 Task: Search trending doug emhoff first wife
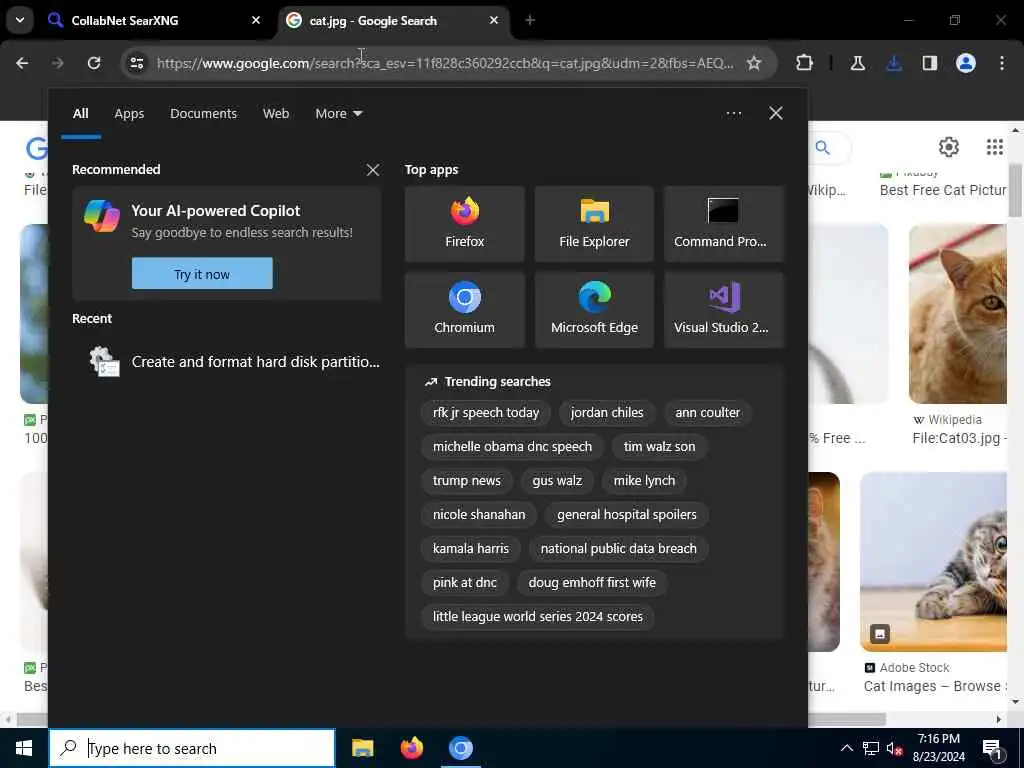(x=592, y=583)
